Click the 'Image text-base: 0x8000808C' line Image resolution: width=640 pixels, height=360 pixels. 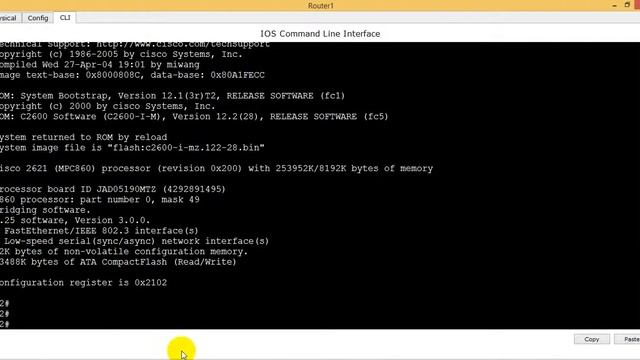(x=132, y=75)
